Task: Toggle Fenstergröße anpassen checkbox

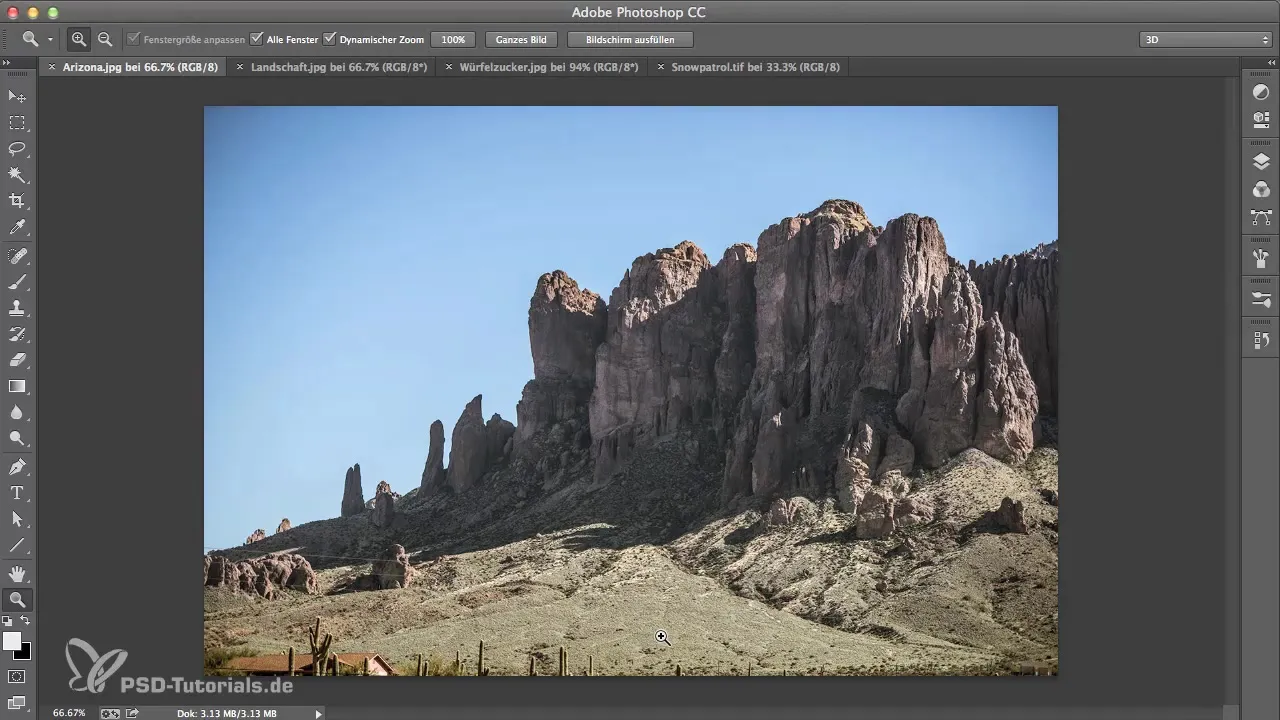Action: (x=134, y=40)
